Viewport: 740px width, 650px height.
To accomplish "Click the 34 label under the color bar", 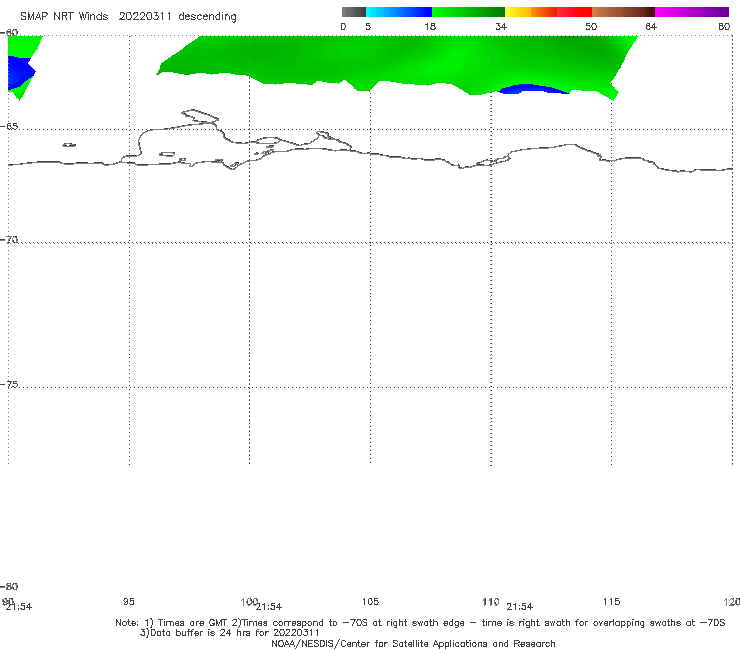I will click(x=501, y=26).
